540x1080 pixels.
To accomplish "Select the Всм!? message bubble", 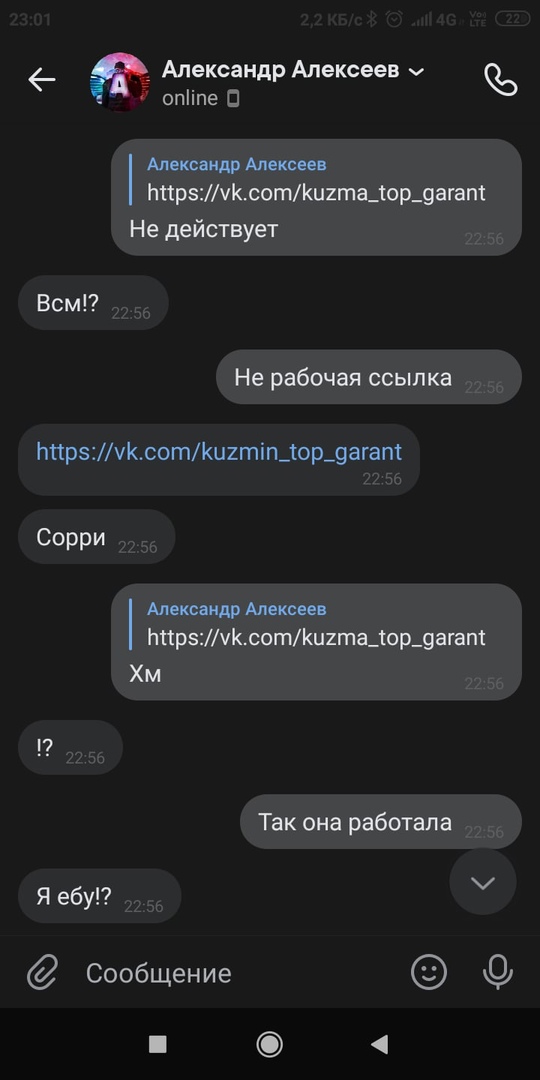I will click(x=93, y=303).
